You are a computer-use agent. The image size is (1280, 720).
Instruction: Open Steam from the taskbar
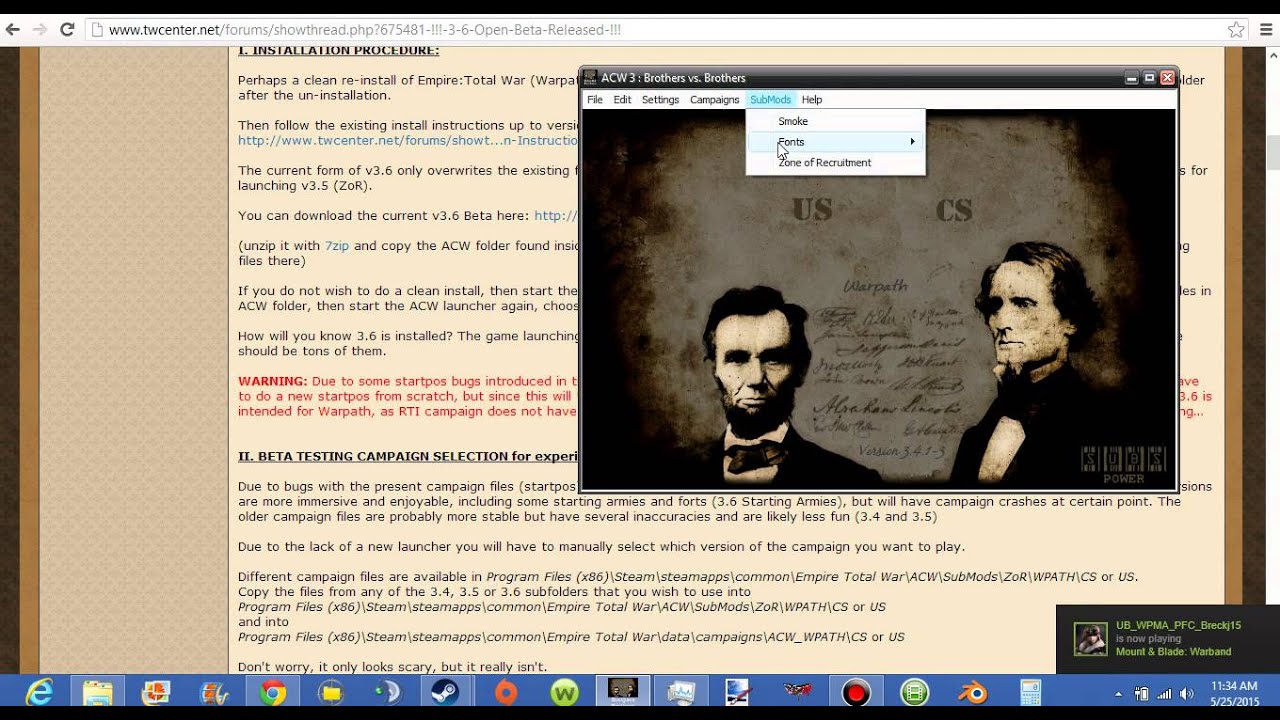click(x=446, y=692)
